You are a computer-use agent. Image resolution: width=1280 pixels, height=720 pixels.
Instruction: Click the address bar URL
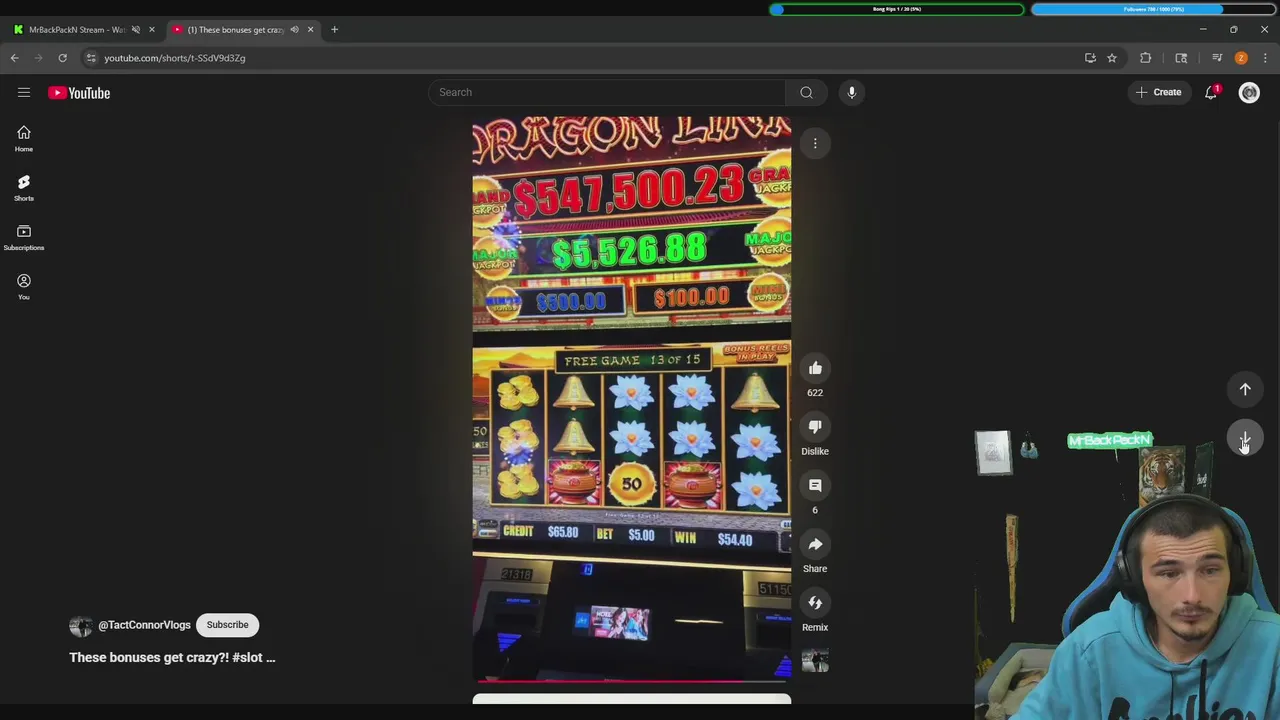[175, 58]
